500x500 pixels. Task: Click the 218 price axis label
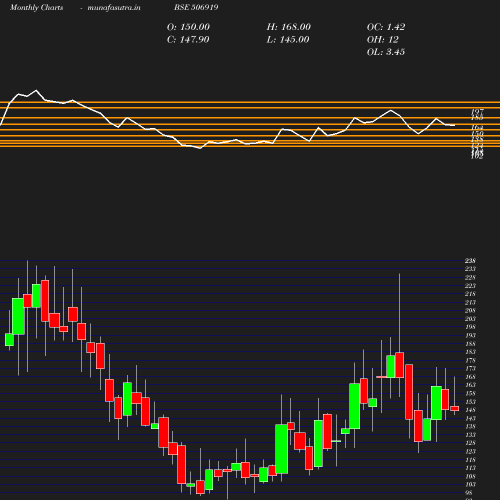tap(470, 294)
